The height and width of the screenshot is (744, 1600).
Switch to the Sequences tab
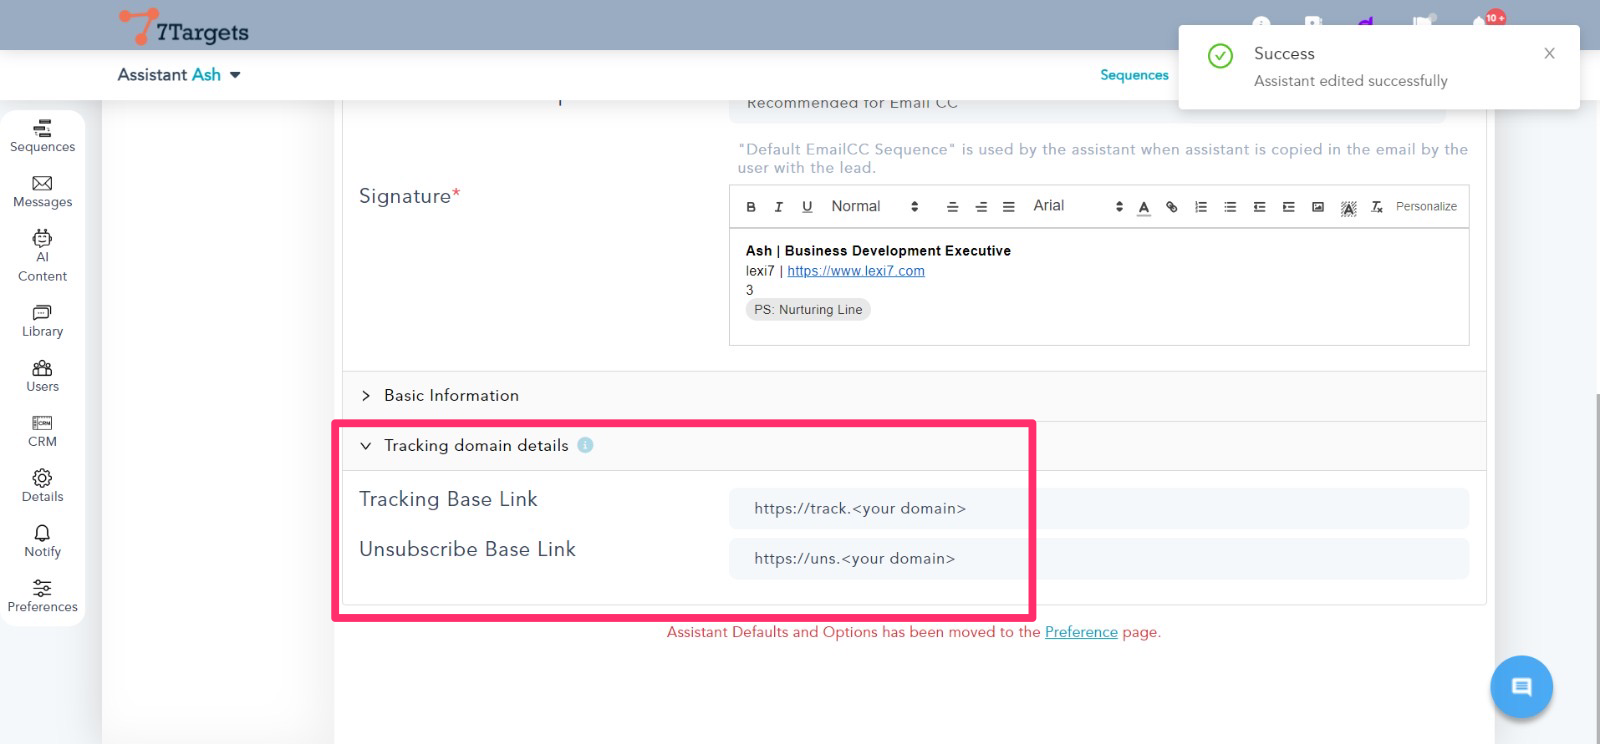click(x=1134, y=75)
